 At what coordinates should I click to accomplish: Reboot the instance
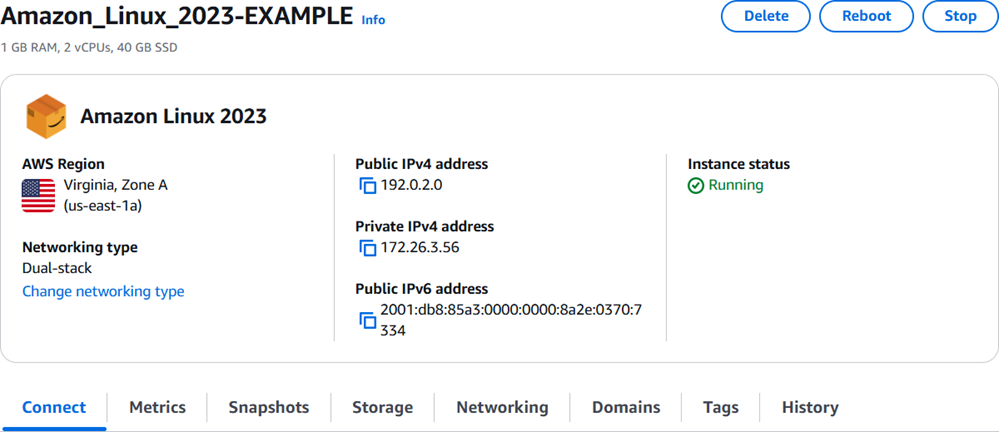tap(866, 16)
